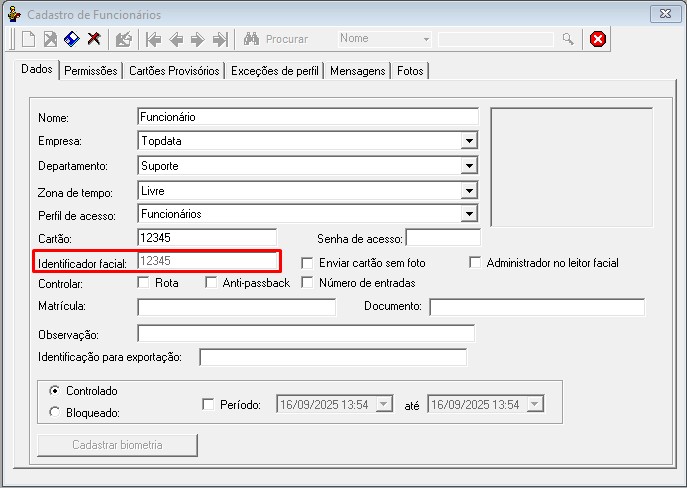
Task: Check Enviar cartão sem foto
Action: 307,263
